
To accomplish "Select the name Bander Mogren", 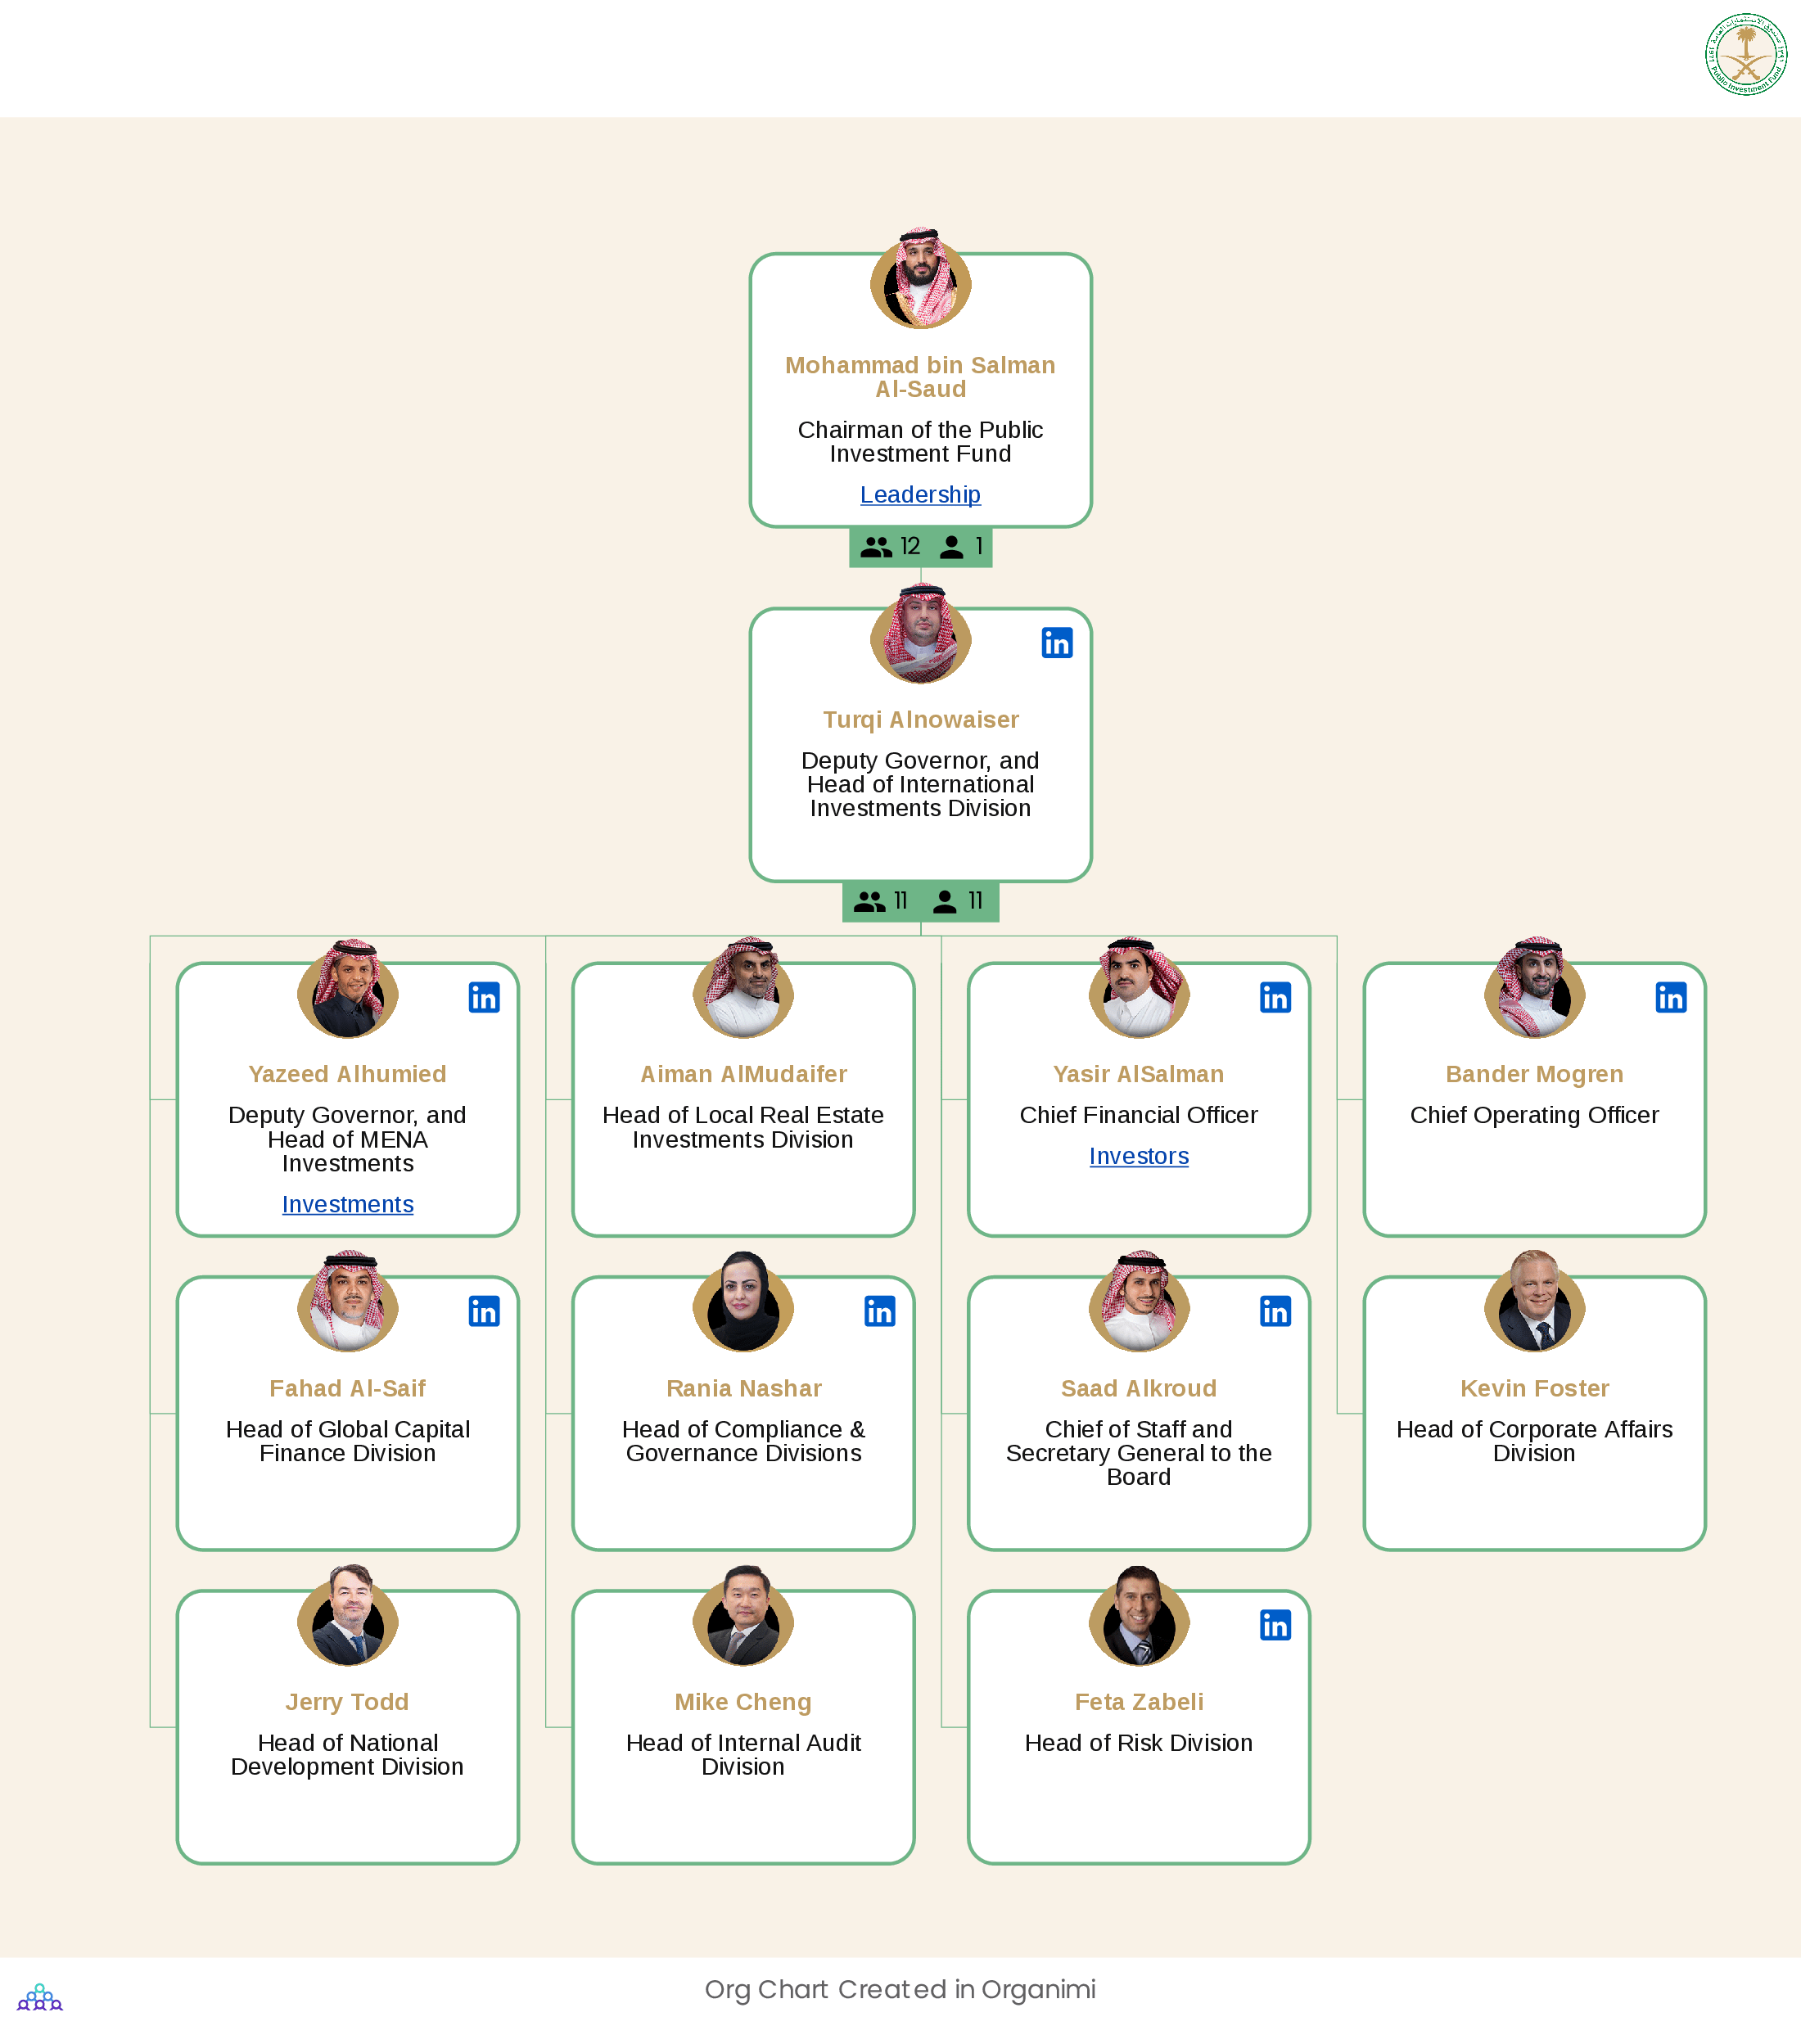I will [1535, 1074].
